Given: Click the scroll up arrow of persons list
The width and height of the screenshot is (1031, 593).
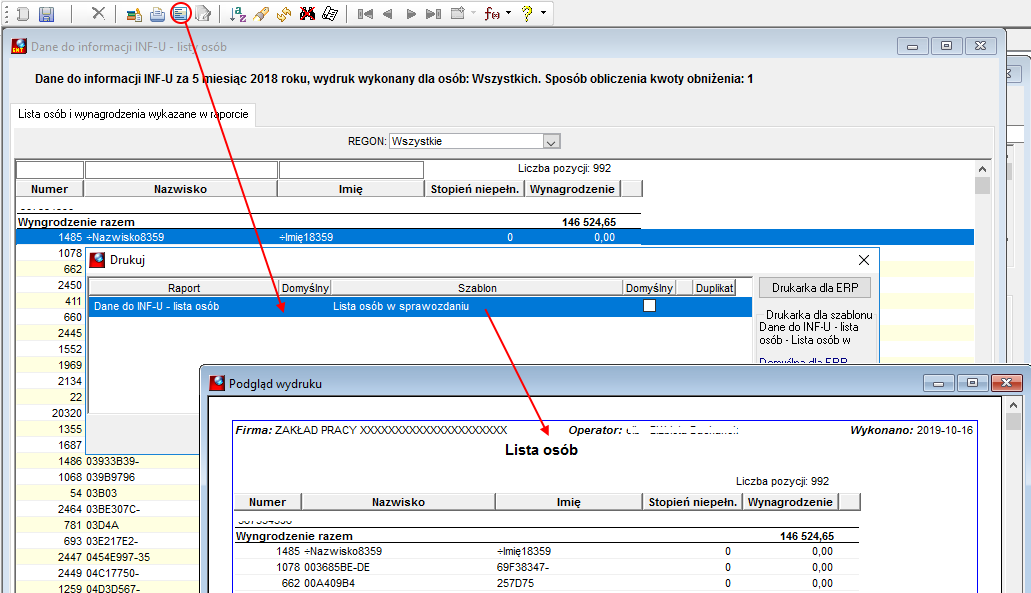Looking at the screenshot, I should [x=982, y=169].
